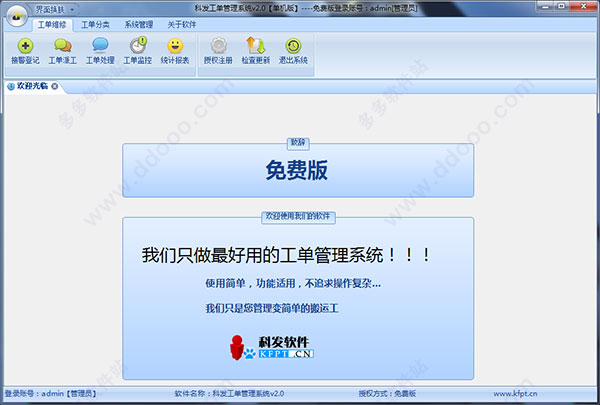600x405 pixels.
Task: Click the 软件名称 status bar entry
Action: point(229,394)
